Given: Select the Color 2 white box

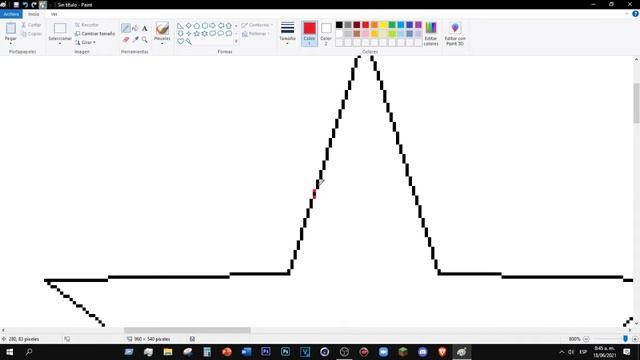Looking at the screenshot, I should pyautogui.click(x=326, y=33).
